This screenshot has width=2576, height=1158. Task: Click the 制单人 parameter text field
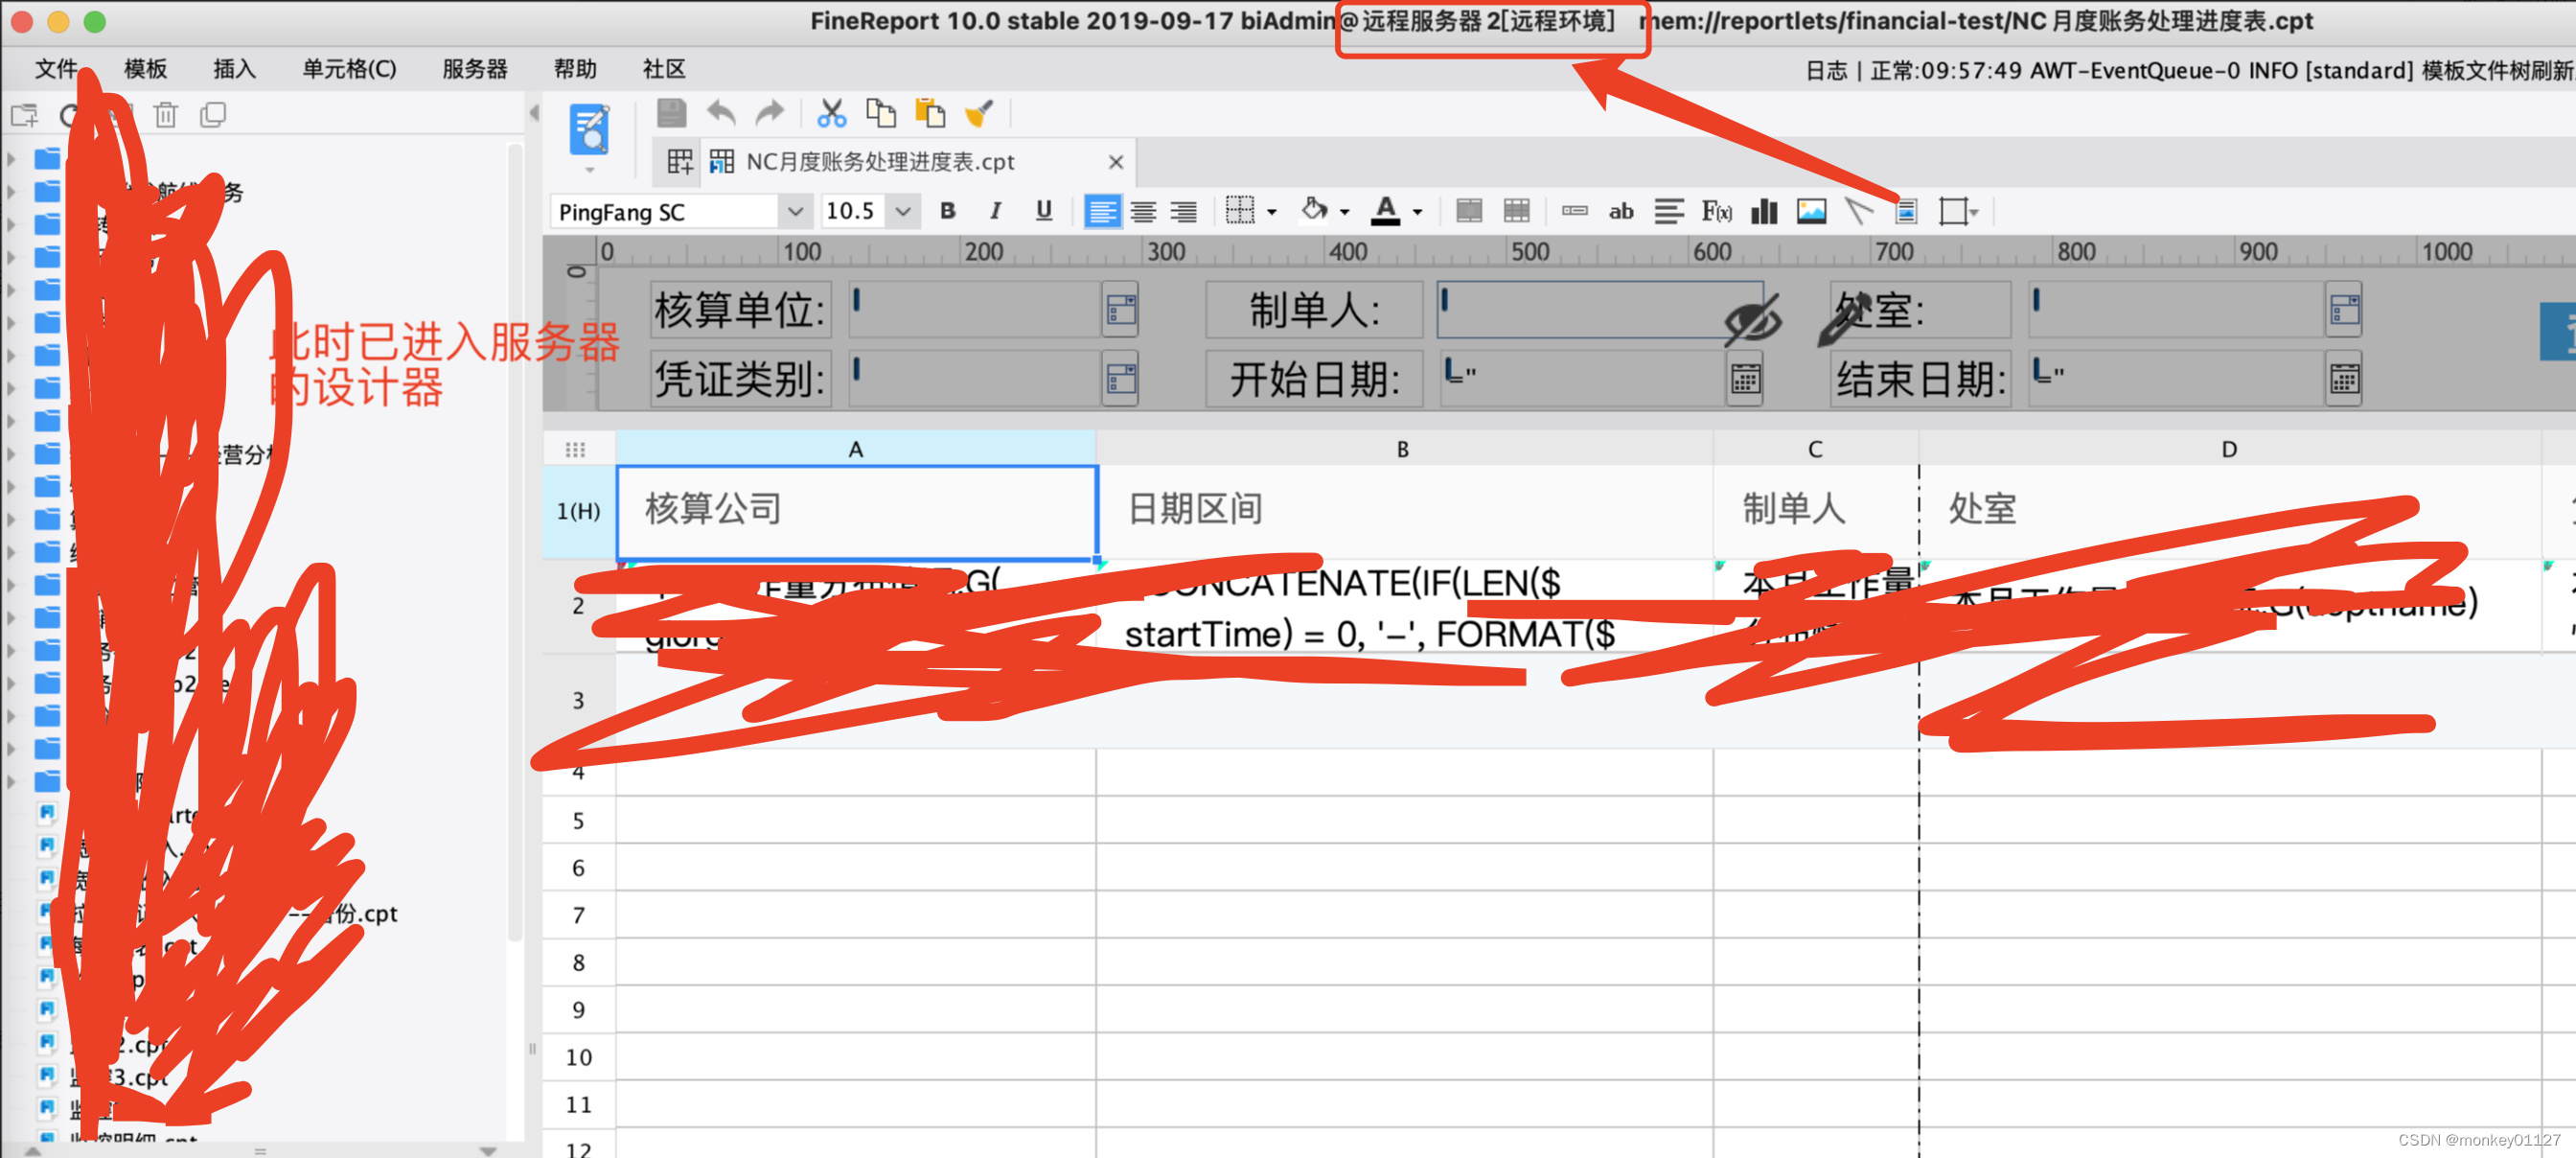[1599, 310]
